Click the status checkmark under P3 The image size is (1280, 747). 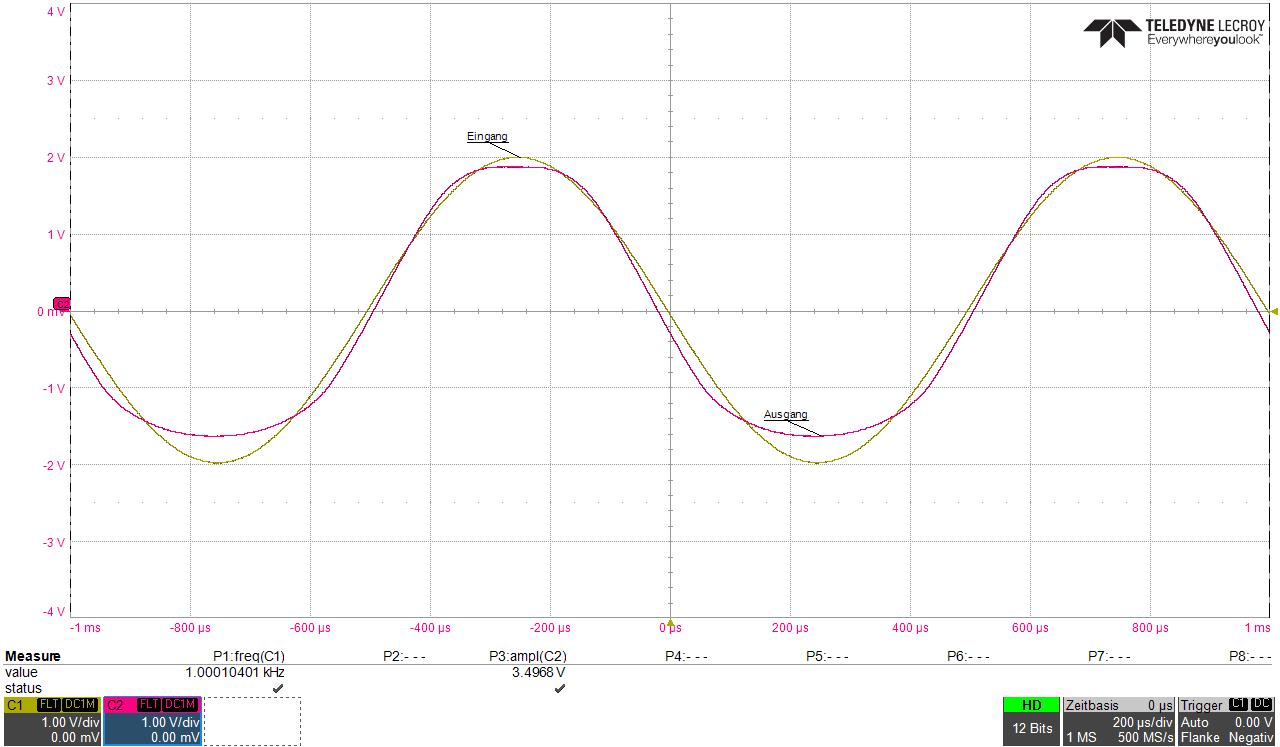point(559,688)
